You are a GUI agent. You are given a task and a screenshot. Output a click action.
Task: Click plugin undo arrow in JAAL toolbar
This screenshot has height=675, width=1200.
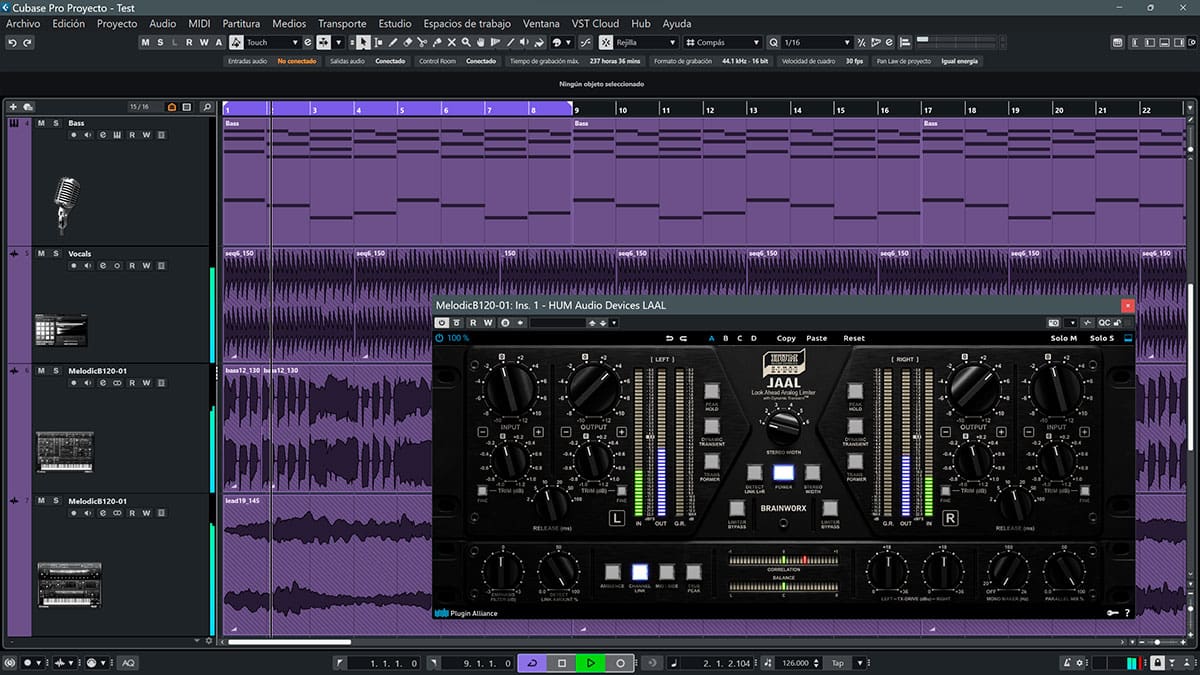[669, 338]
